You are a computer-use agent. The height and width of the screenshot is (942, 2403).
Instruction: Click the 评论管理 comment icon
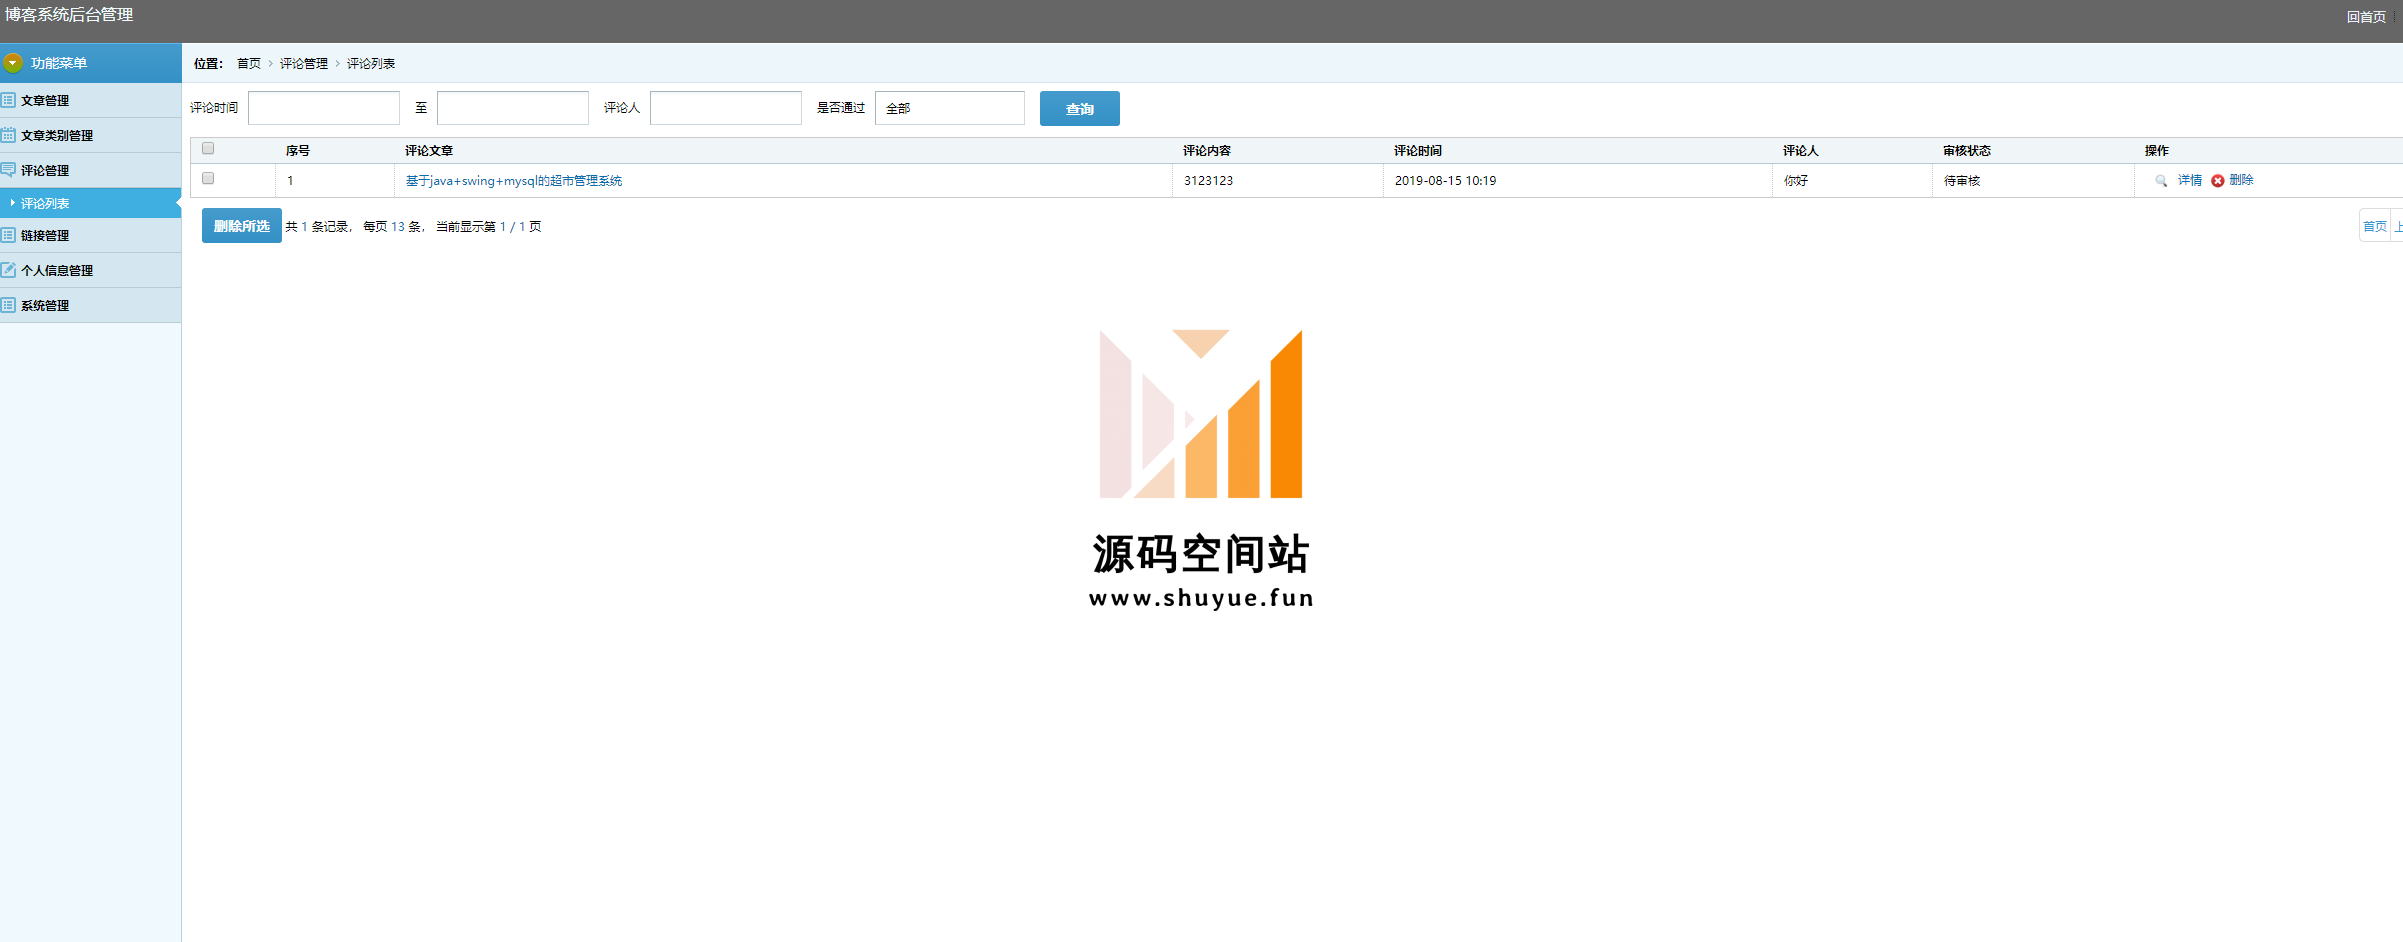[x=8, y=170]
